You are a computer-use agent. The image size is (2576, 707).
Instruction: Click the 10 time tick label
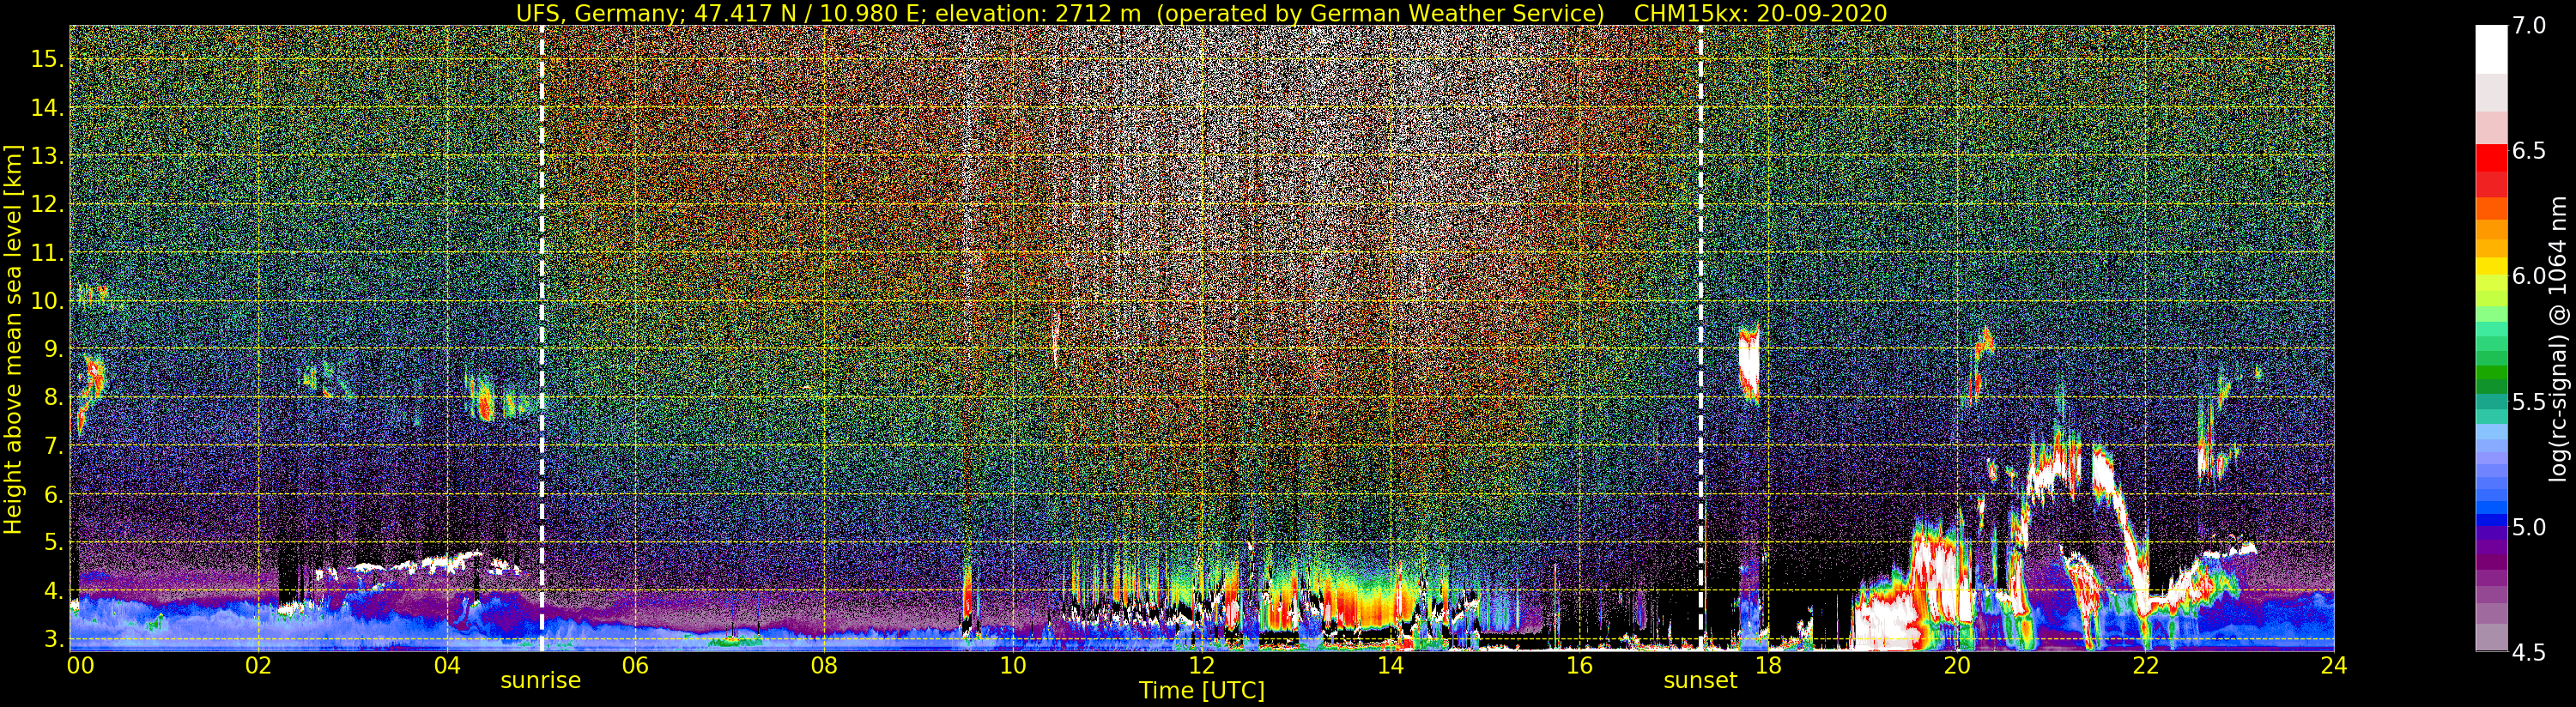(x=1012, y=666)
